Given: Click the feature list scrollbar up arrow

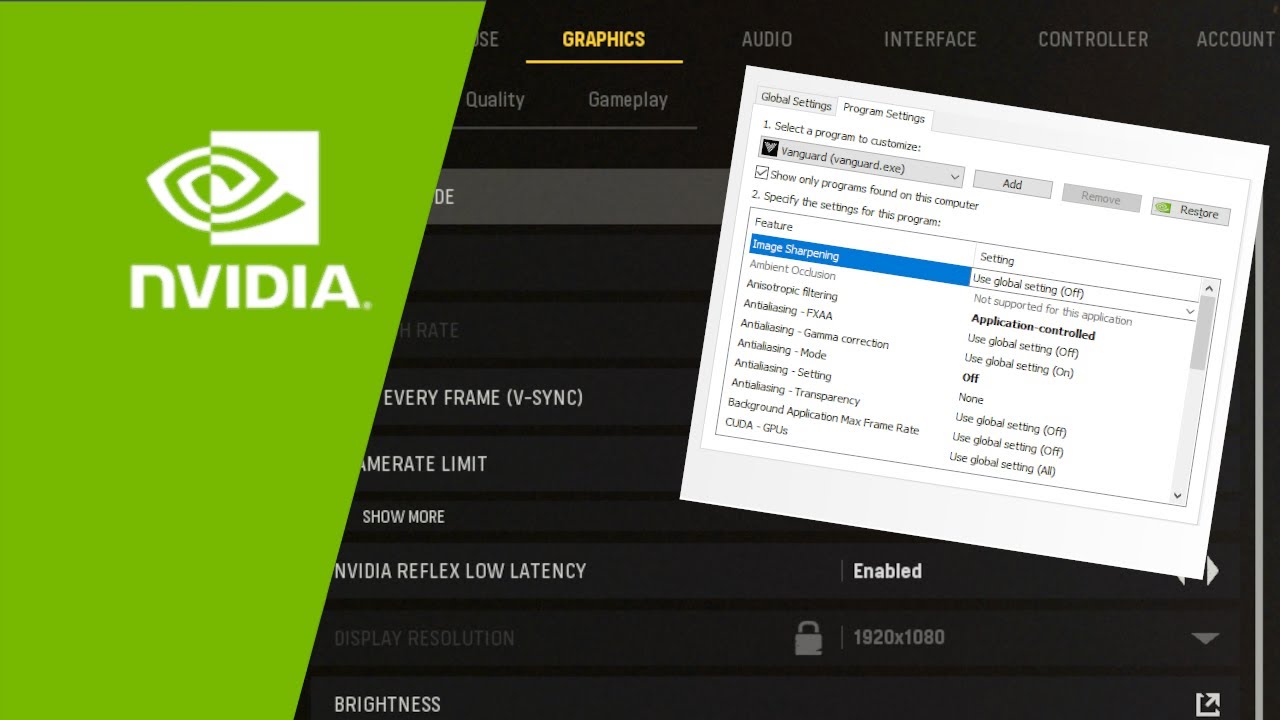Looking at the screenshot, I should [1211, 290].
